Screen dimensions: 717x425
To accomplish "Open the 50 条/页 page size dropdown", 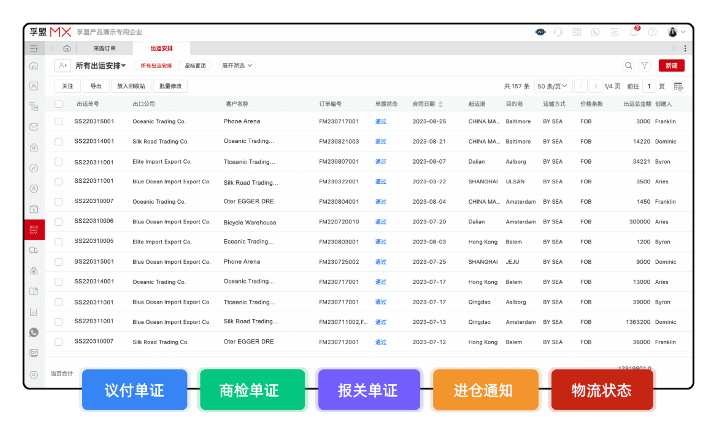I will click(x=552, y=87).
